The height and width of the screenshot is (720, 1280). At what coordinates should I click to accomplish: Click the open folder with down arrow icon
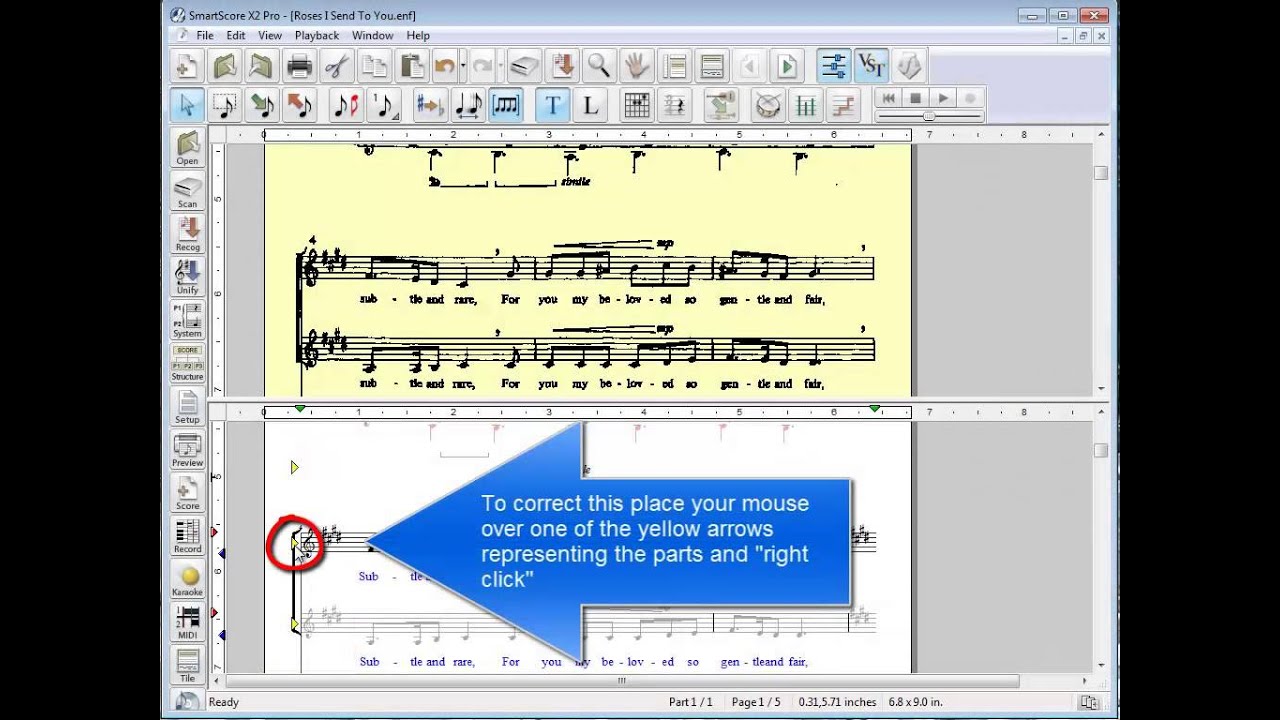pos(224,66)
